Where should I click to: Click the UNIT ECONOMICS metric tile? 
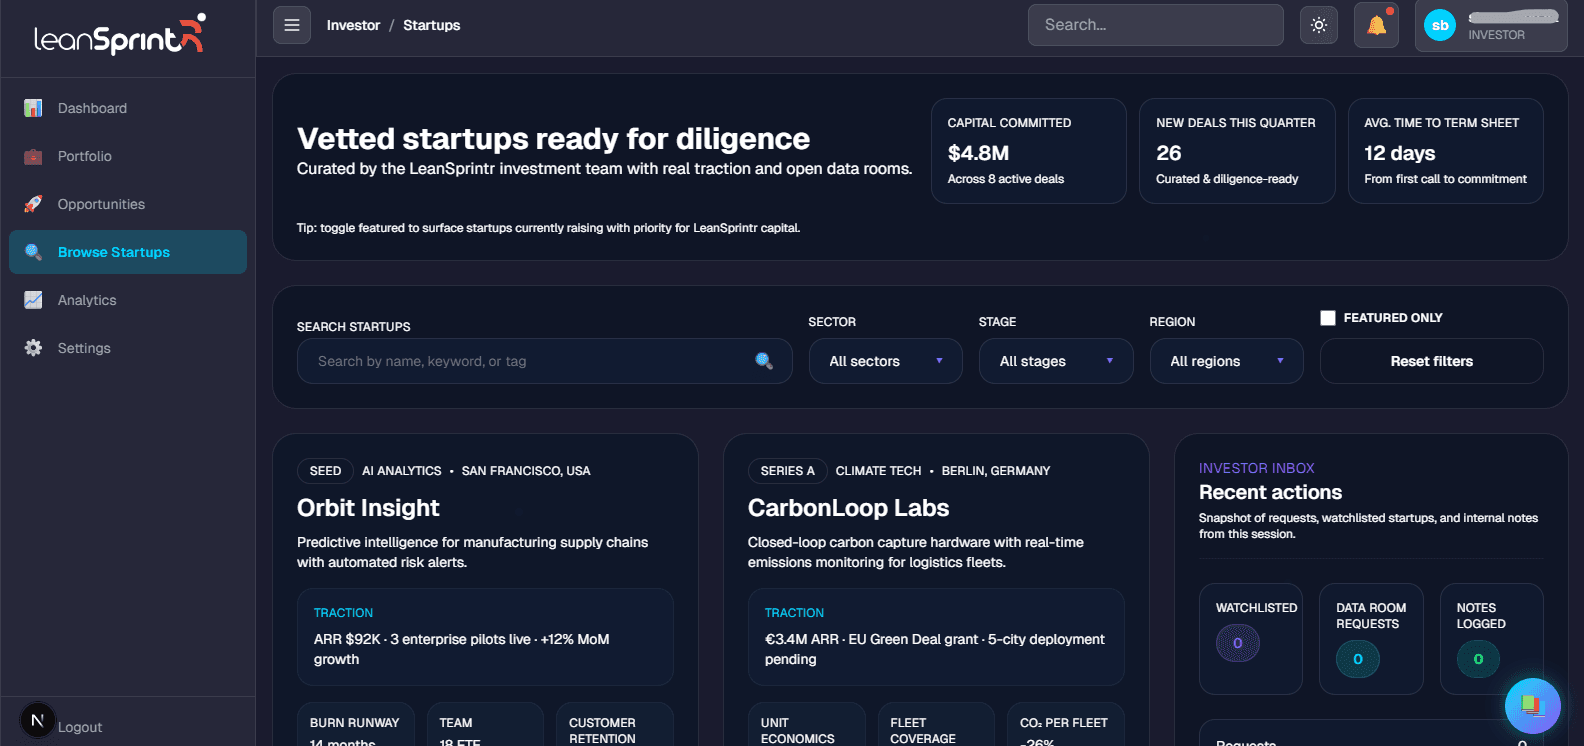click(807, 724)
